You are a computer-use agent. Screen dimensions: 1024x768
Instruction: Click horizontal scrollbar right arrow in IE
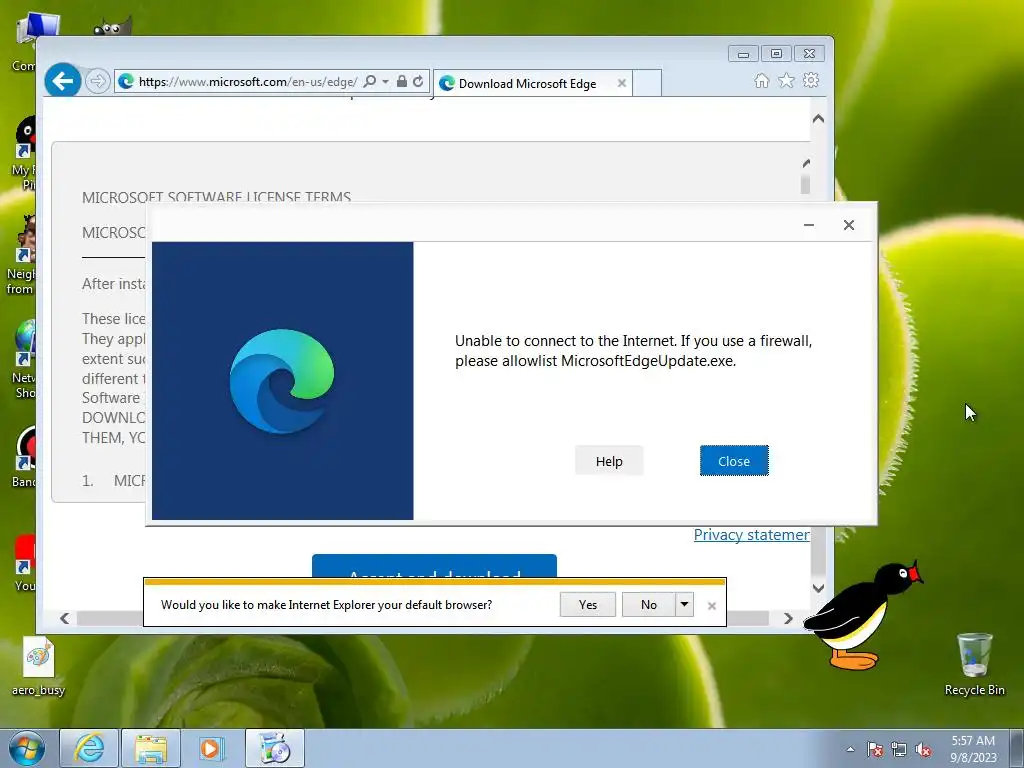[x=788, y=618]
